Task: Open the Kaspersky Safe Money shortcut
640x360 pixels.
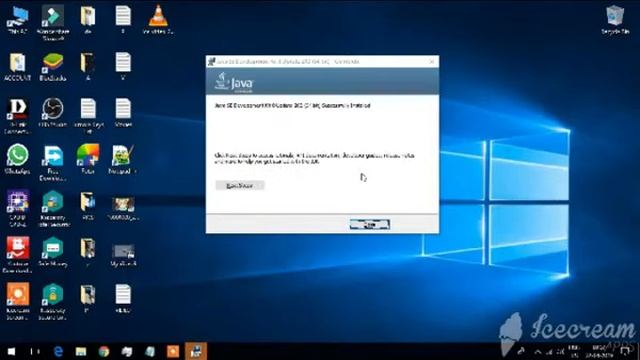Action: [53, 252]
